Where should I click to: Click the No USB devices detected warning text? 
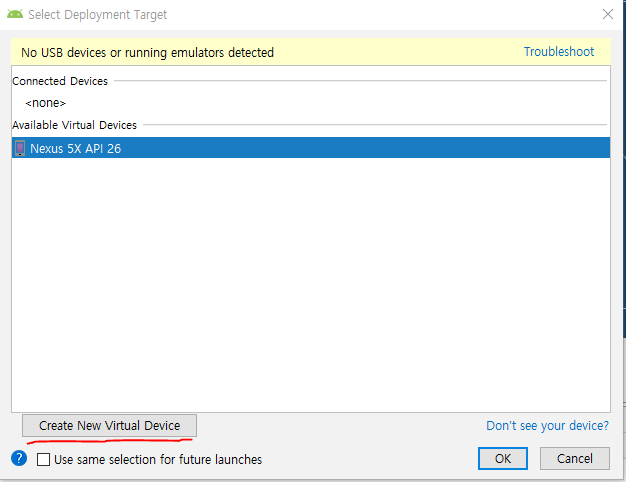pos(147,52)
